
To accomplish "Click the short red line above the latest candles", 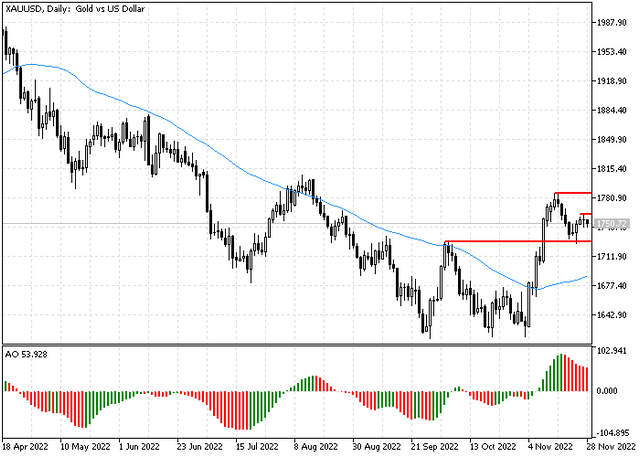I will [586, 214].
